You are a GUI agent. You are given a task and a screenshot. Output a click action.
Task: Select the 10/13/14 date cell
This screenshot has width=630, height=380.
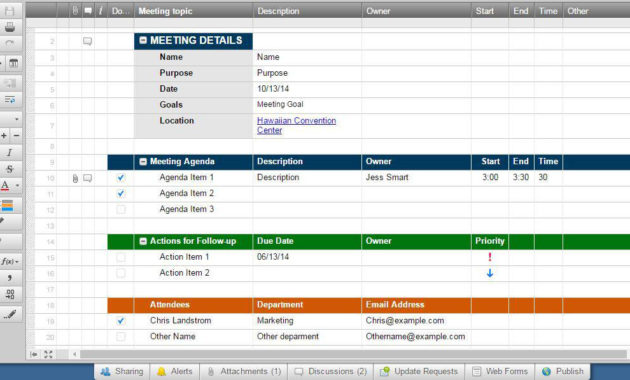pos(307,89)
